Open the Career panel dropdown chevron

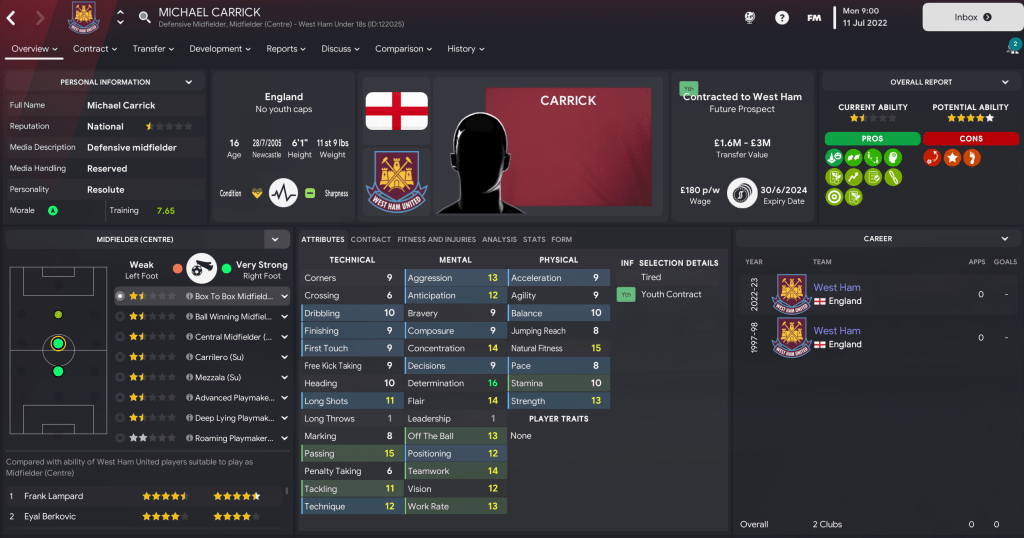[1004, 239]
